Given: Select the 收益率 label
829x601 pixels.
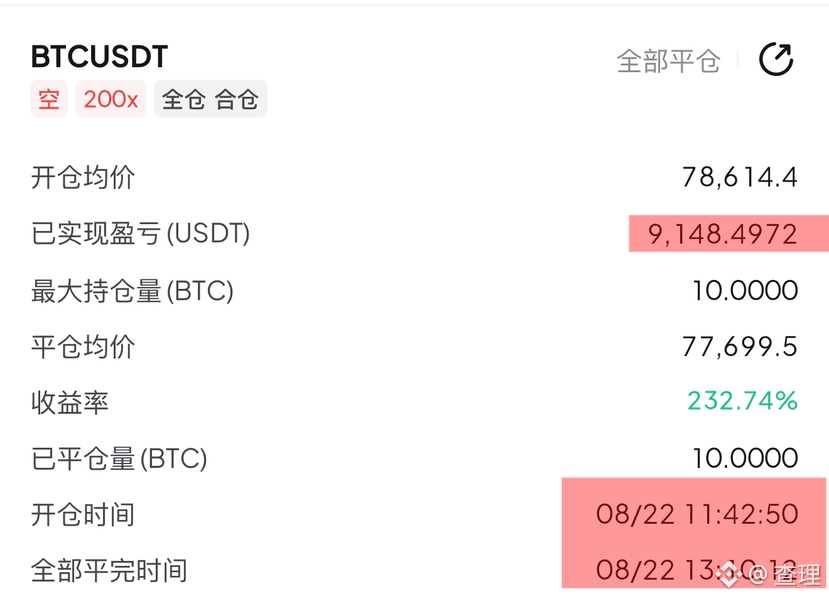Looking at the screenshot, I should coord(70,402).
